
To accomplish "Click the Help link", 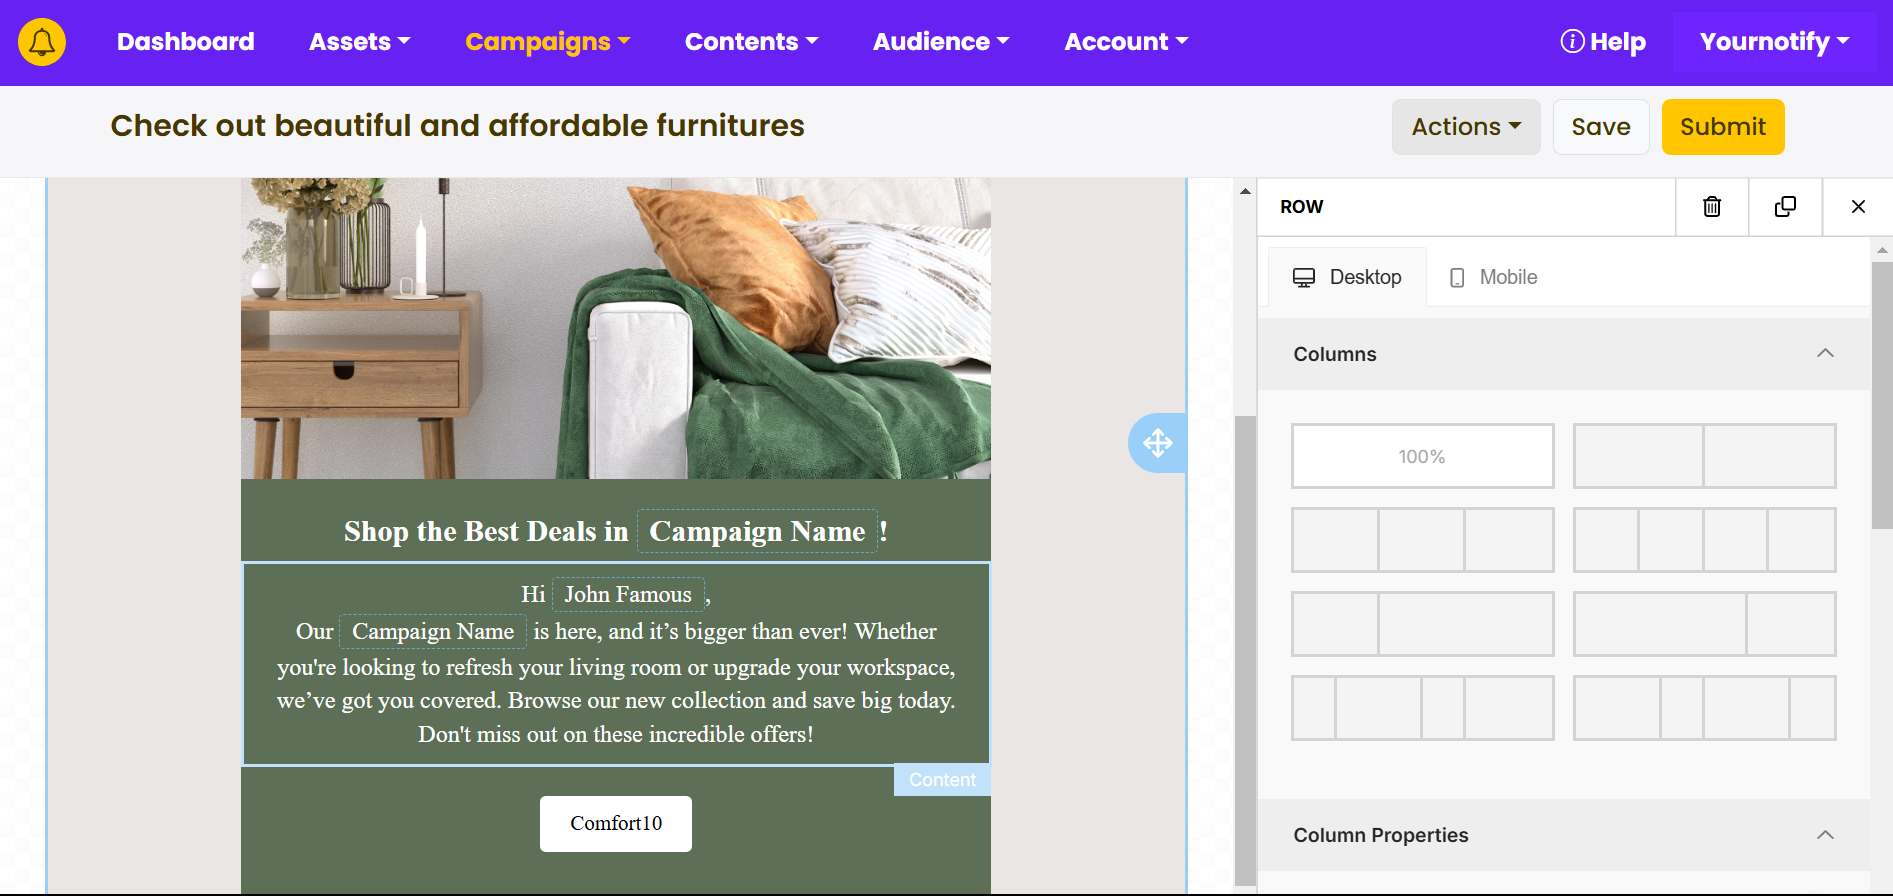I will 1603,42.
